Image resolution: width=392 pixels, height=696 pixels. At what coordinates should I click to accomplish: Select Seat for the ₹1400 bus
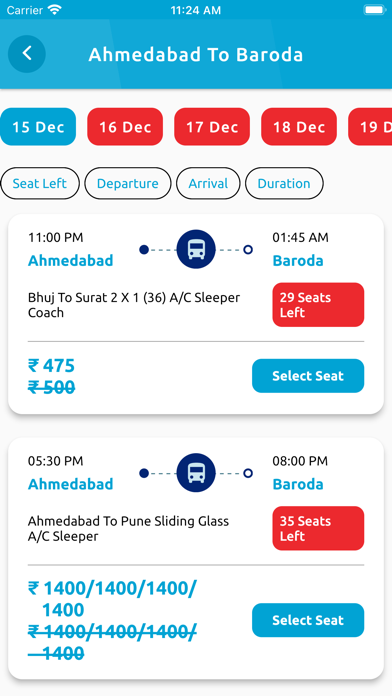pyautogui.click(x=308, y=620)
